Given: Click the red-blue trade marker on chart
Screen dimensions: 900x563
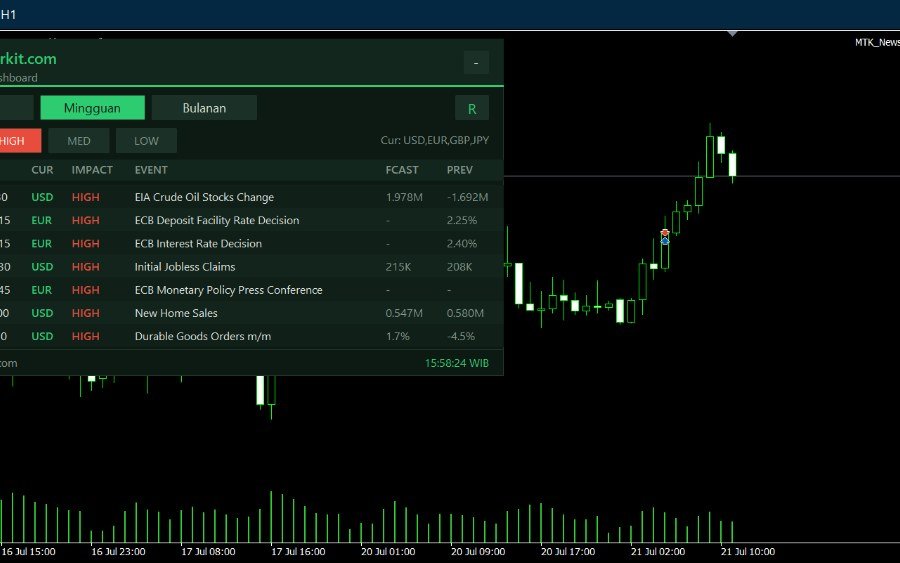Looking at the screenshot, I should tap(665, 237).
